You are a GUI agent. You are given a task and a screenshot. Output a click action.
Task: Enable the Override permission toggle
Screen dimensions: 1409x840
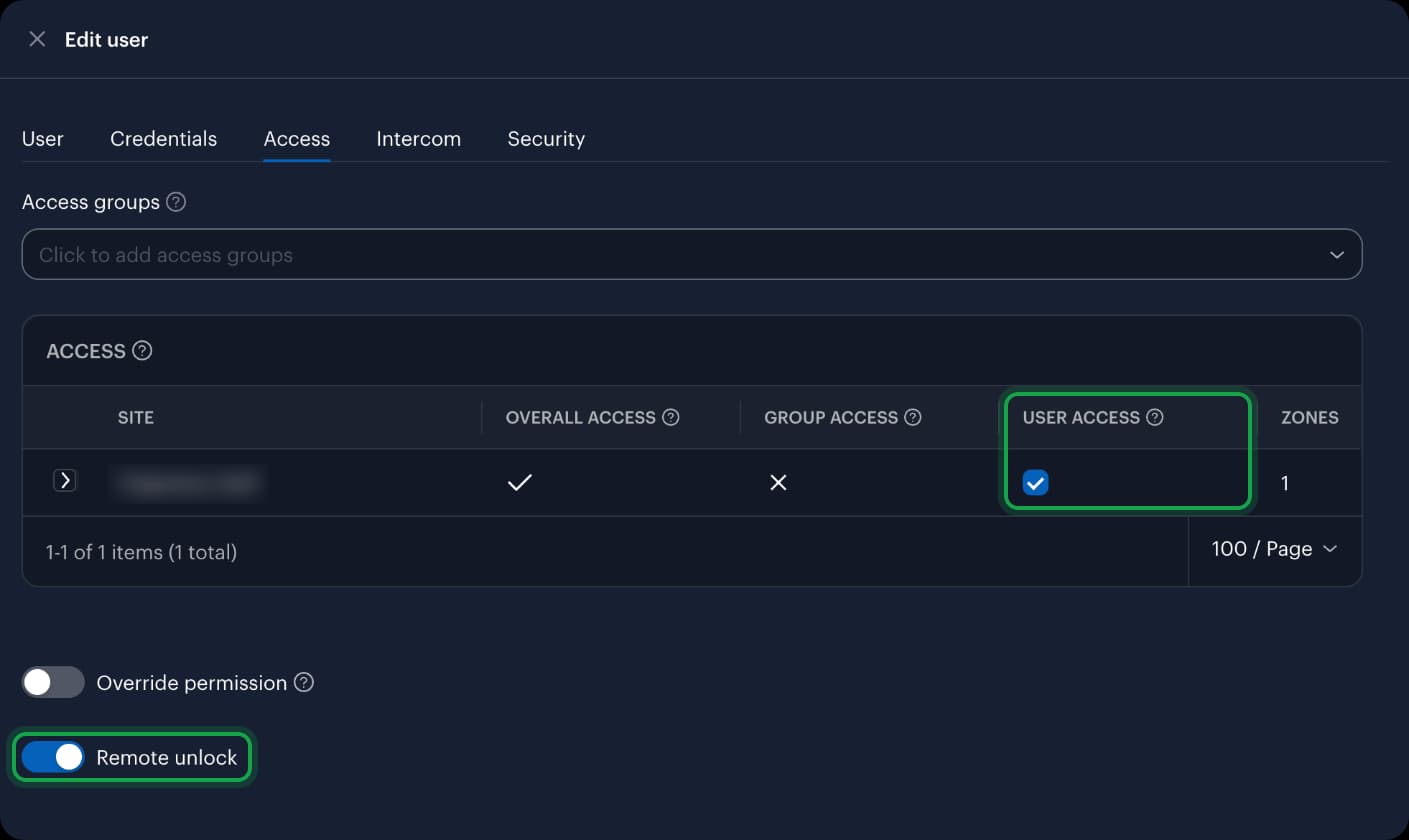click(53, 683)
